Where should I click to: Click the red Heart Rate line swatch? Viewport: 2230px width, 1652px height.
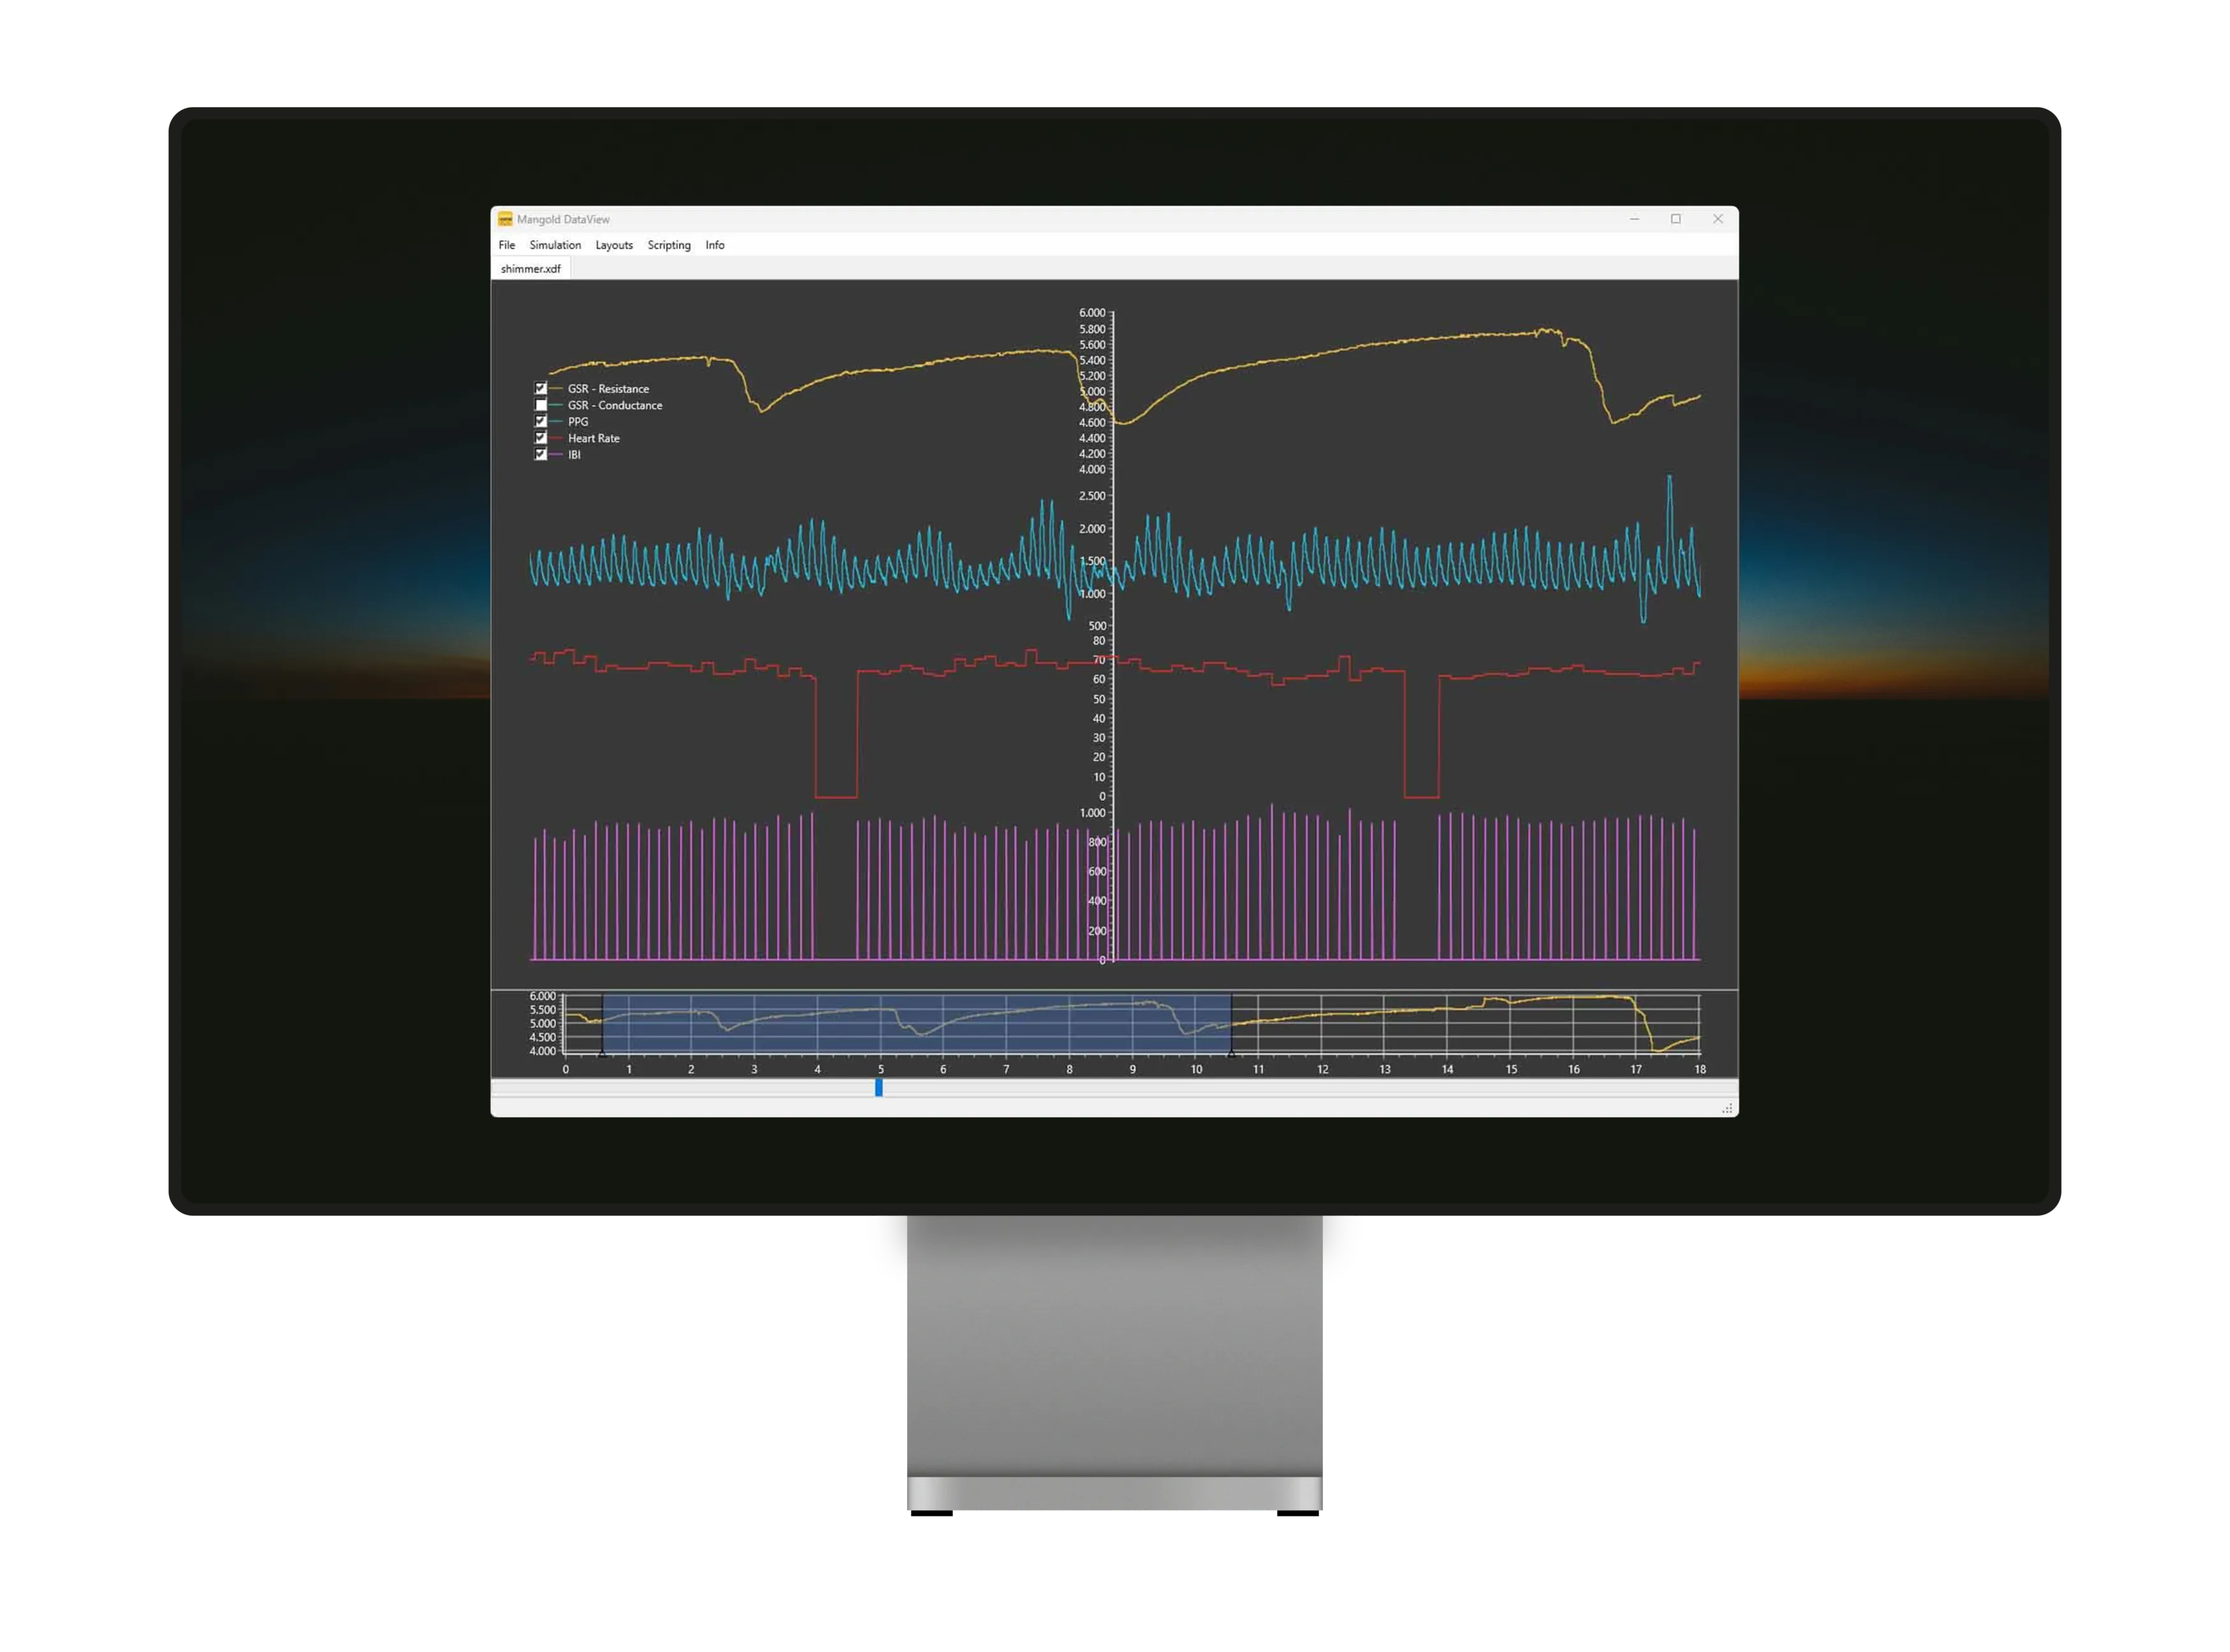tap(556, 438)
